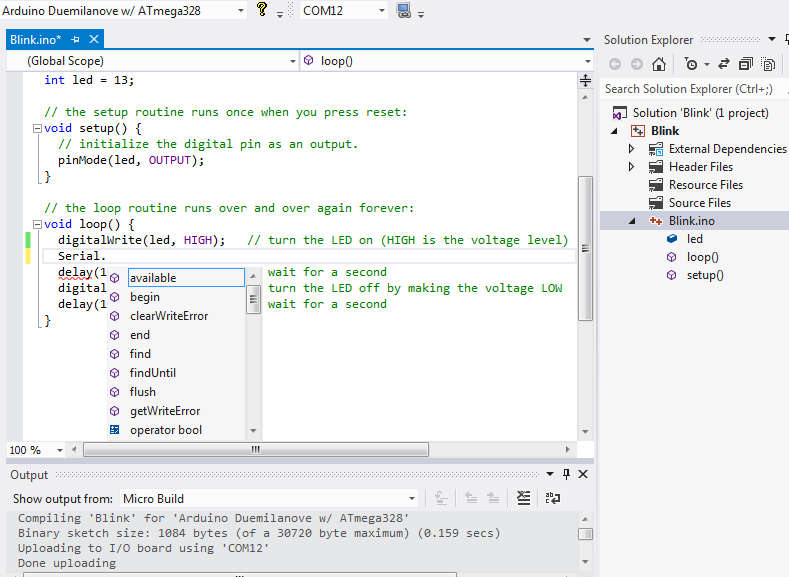This screenshot has width=789, height=577.
Task: Toggle Word Wrap in Output panel
Action: 553,498
